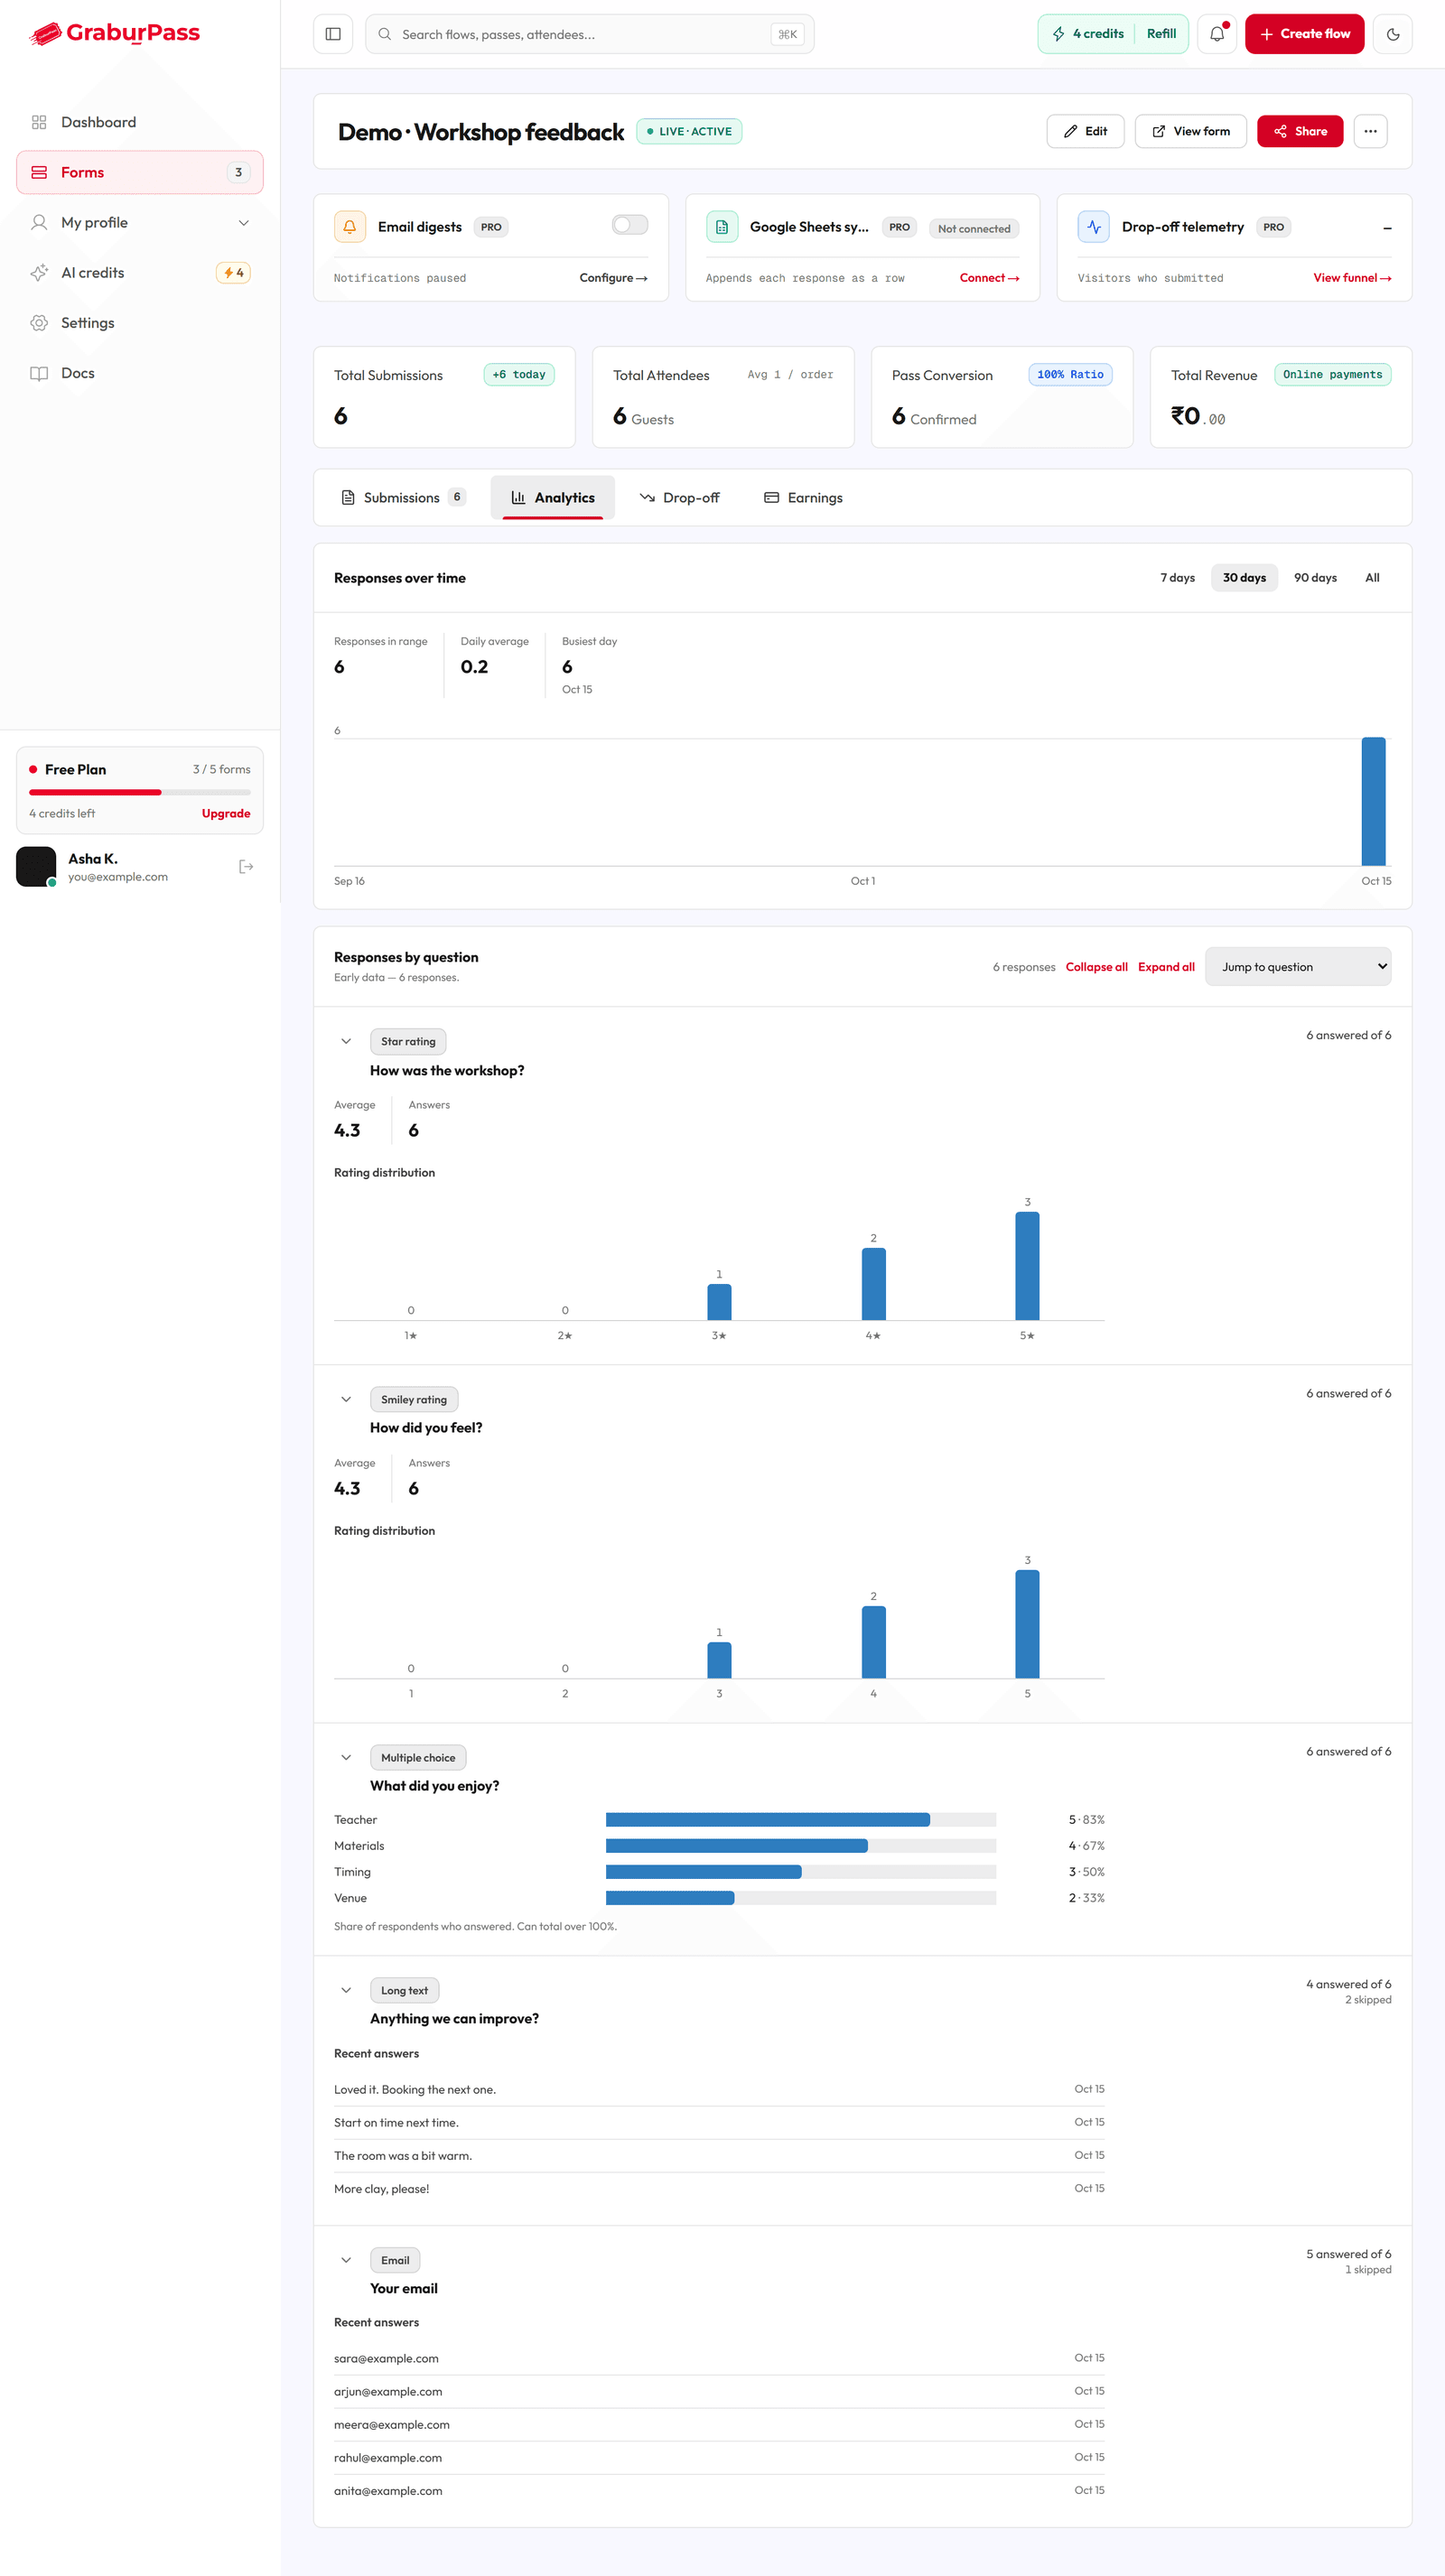The width and height of the screenshot is (1445, 2576).
Task: Switch to the Drop-off tab
Action: pyautogui.click(x=680, y=498)
